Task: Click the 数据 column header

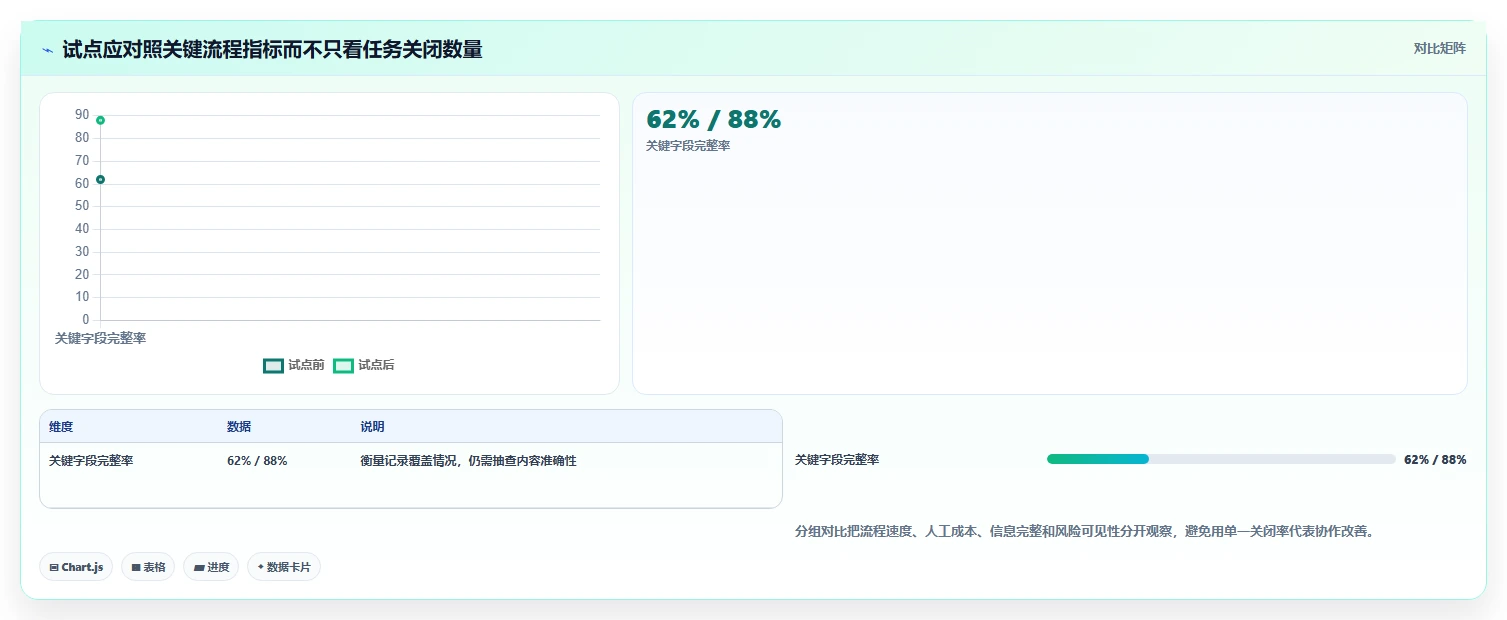Action: 239,427
